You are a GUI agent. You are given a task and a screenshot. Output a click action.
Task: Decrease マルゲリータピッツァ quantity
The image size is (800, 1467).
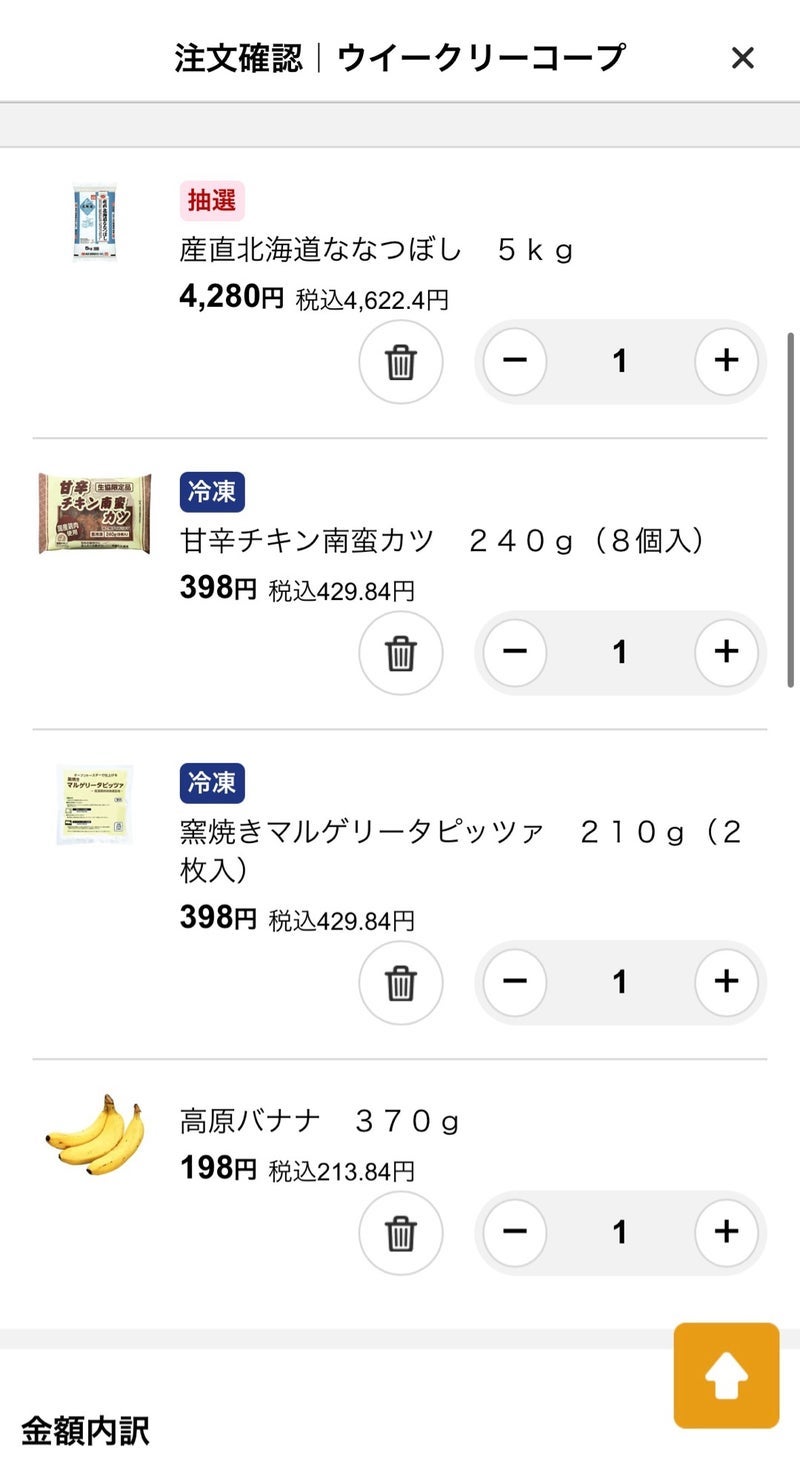pos(515,982)
